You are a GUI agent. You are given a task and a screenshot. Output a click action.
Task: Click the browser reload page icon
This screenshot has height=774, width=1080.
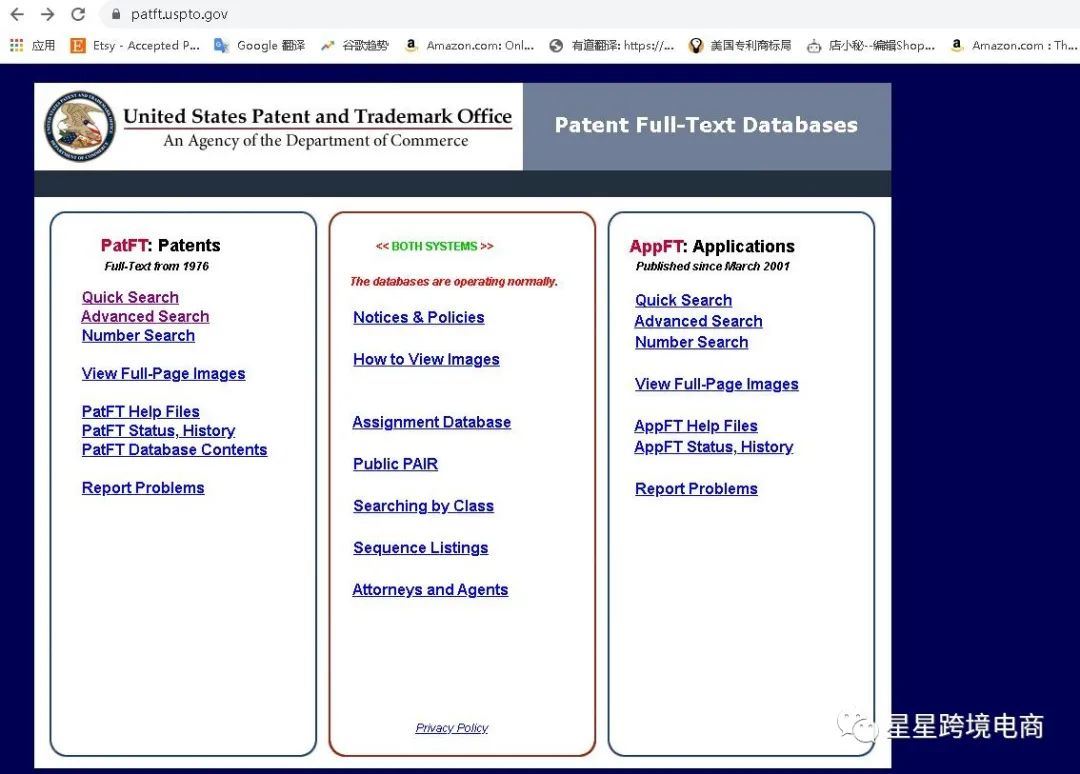78,14
